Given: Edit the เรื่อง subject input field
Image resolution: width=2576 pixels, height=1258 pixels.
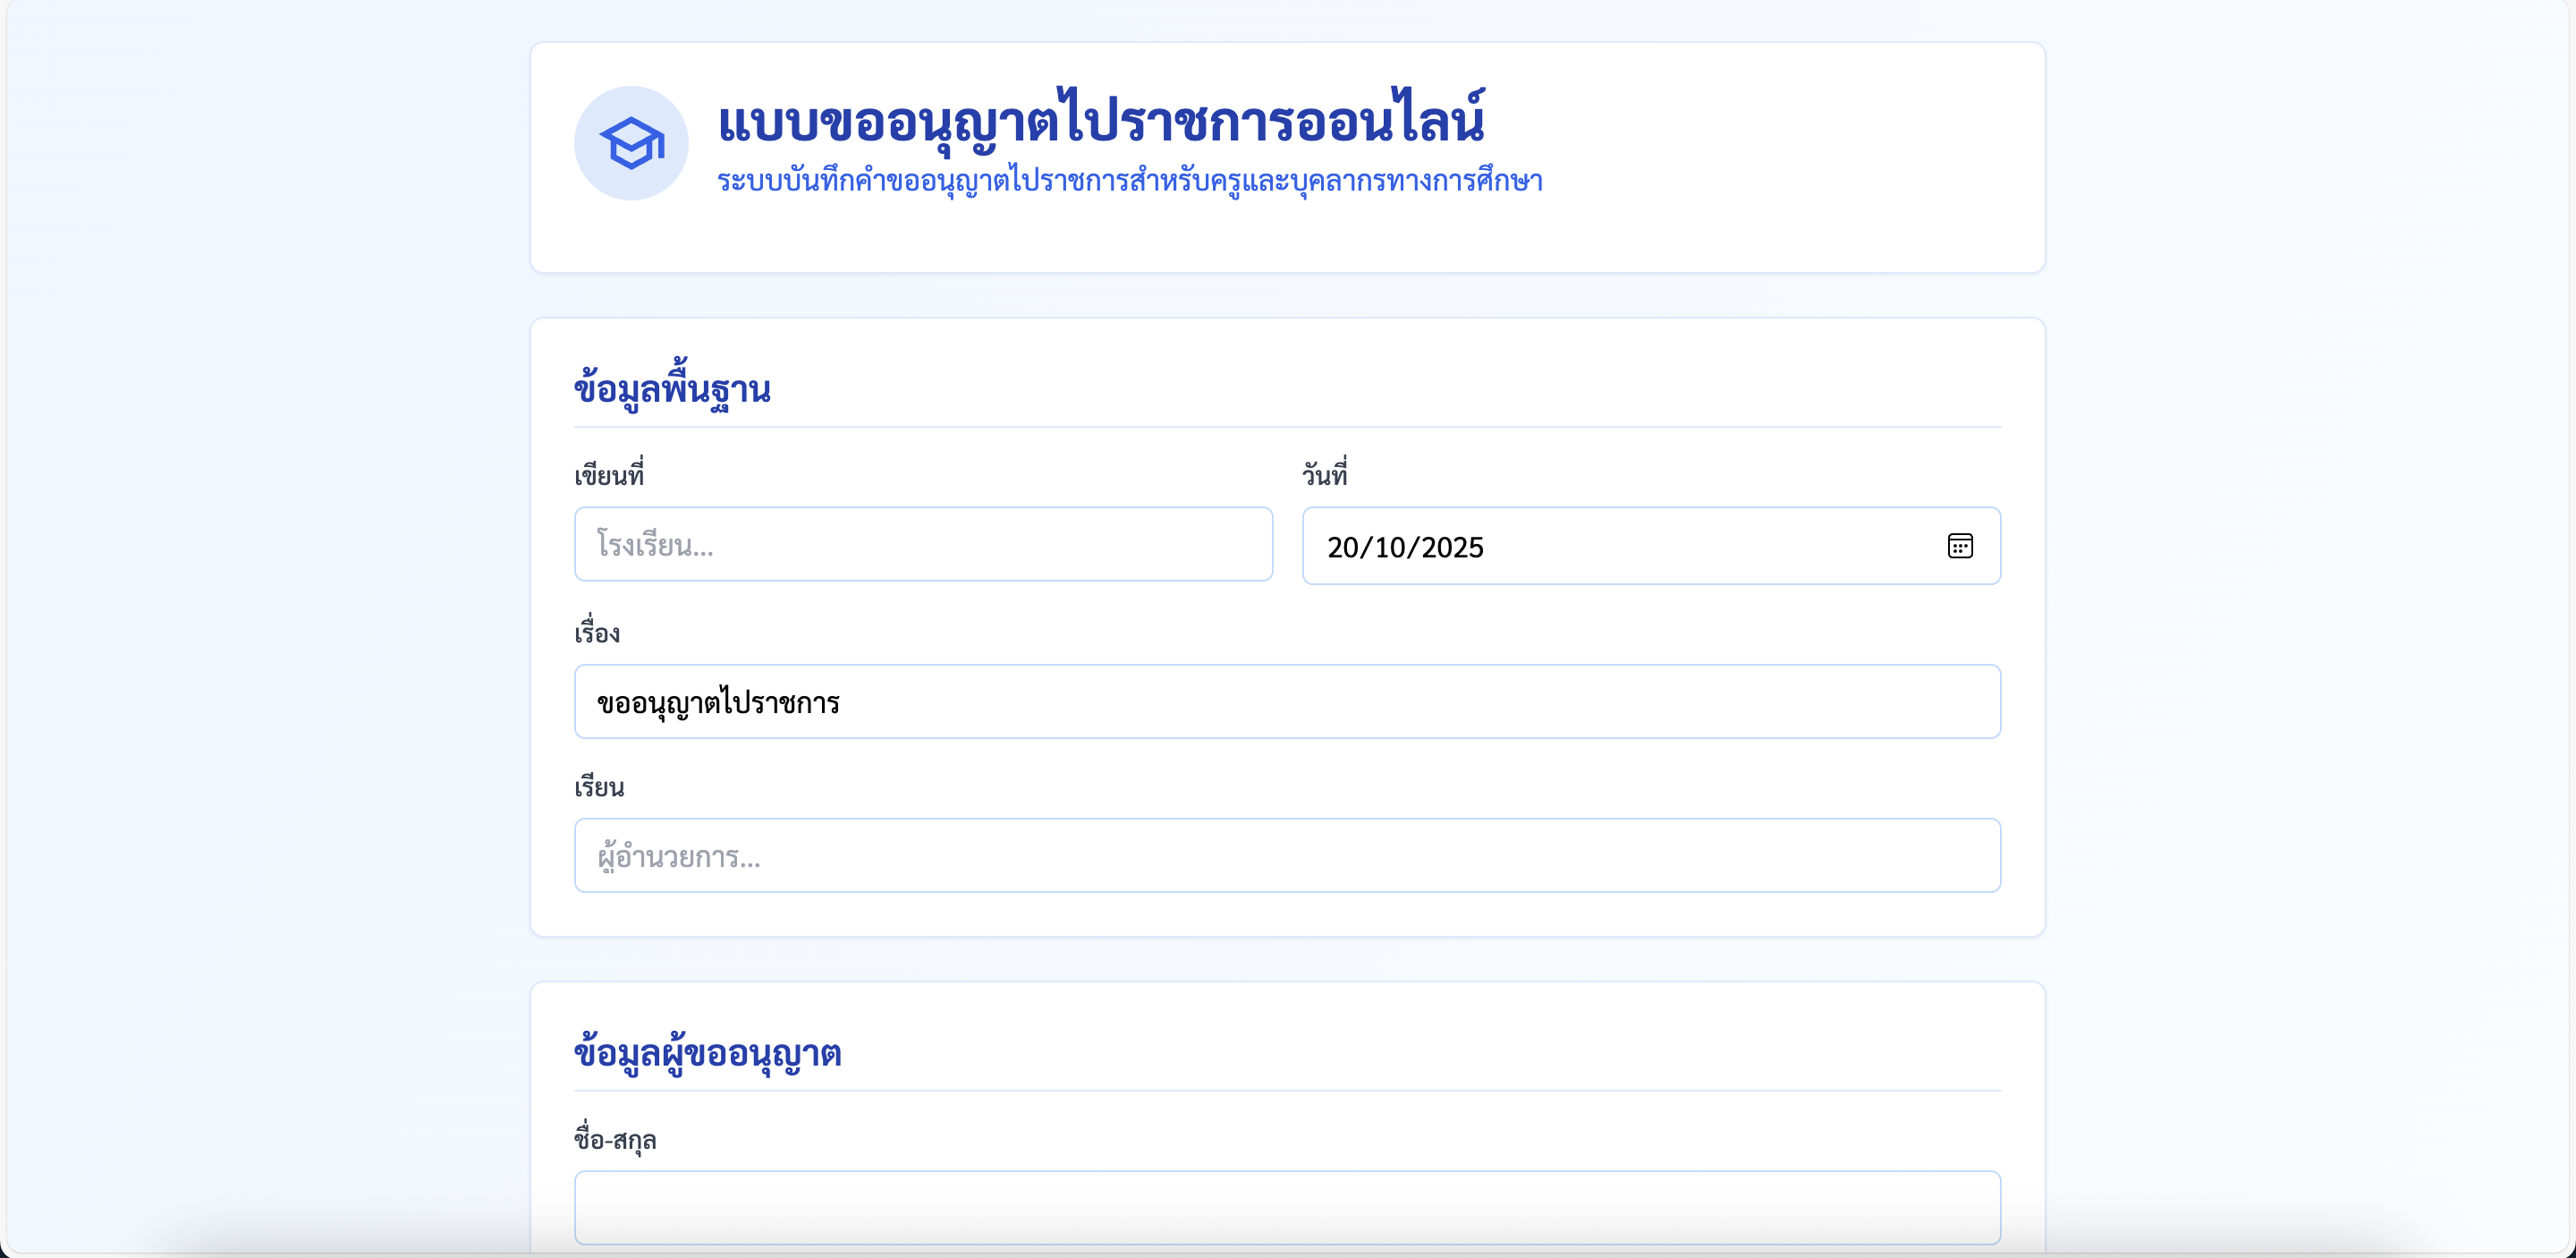Looking at the screenshot, I should [x=1287, y=702].
